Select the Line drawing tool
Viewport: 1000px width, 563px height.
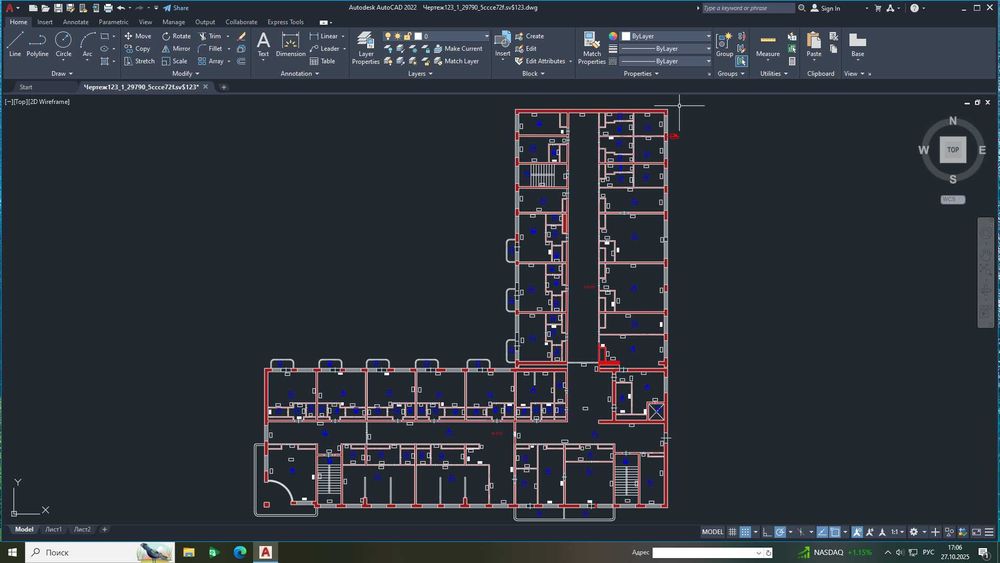15,43
